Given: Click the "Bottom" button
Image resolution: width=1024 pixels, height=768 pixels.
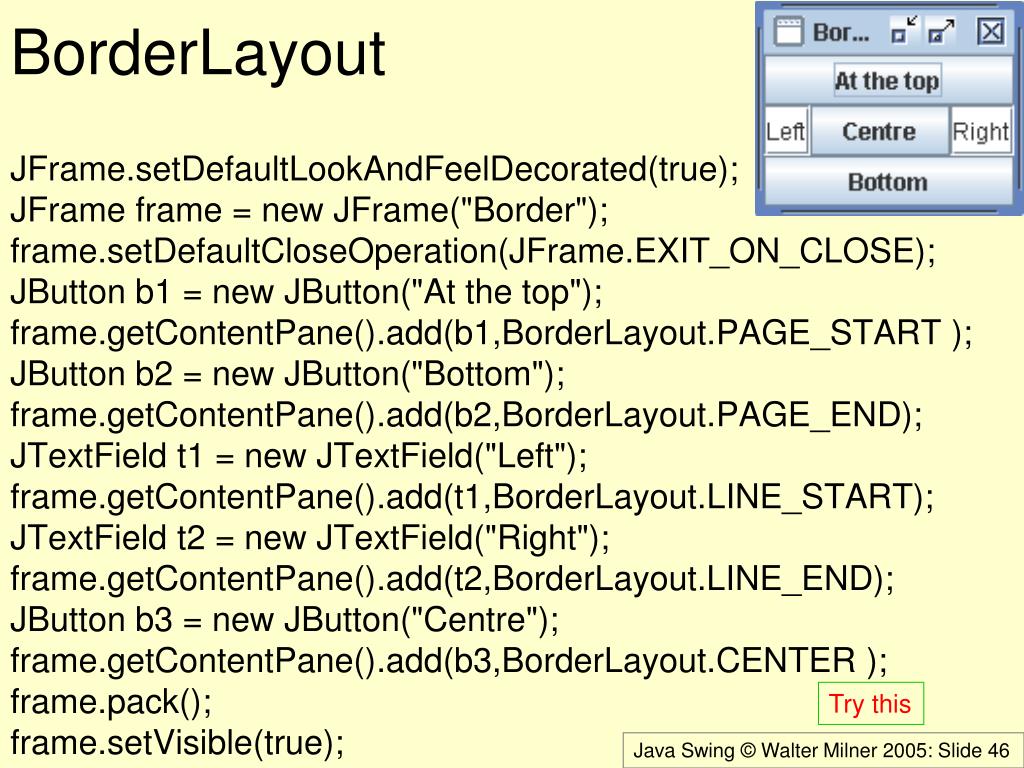Looking at the screenshot, I should click(x=888, y=182).
